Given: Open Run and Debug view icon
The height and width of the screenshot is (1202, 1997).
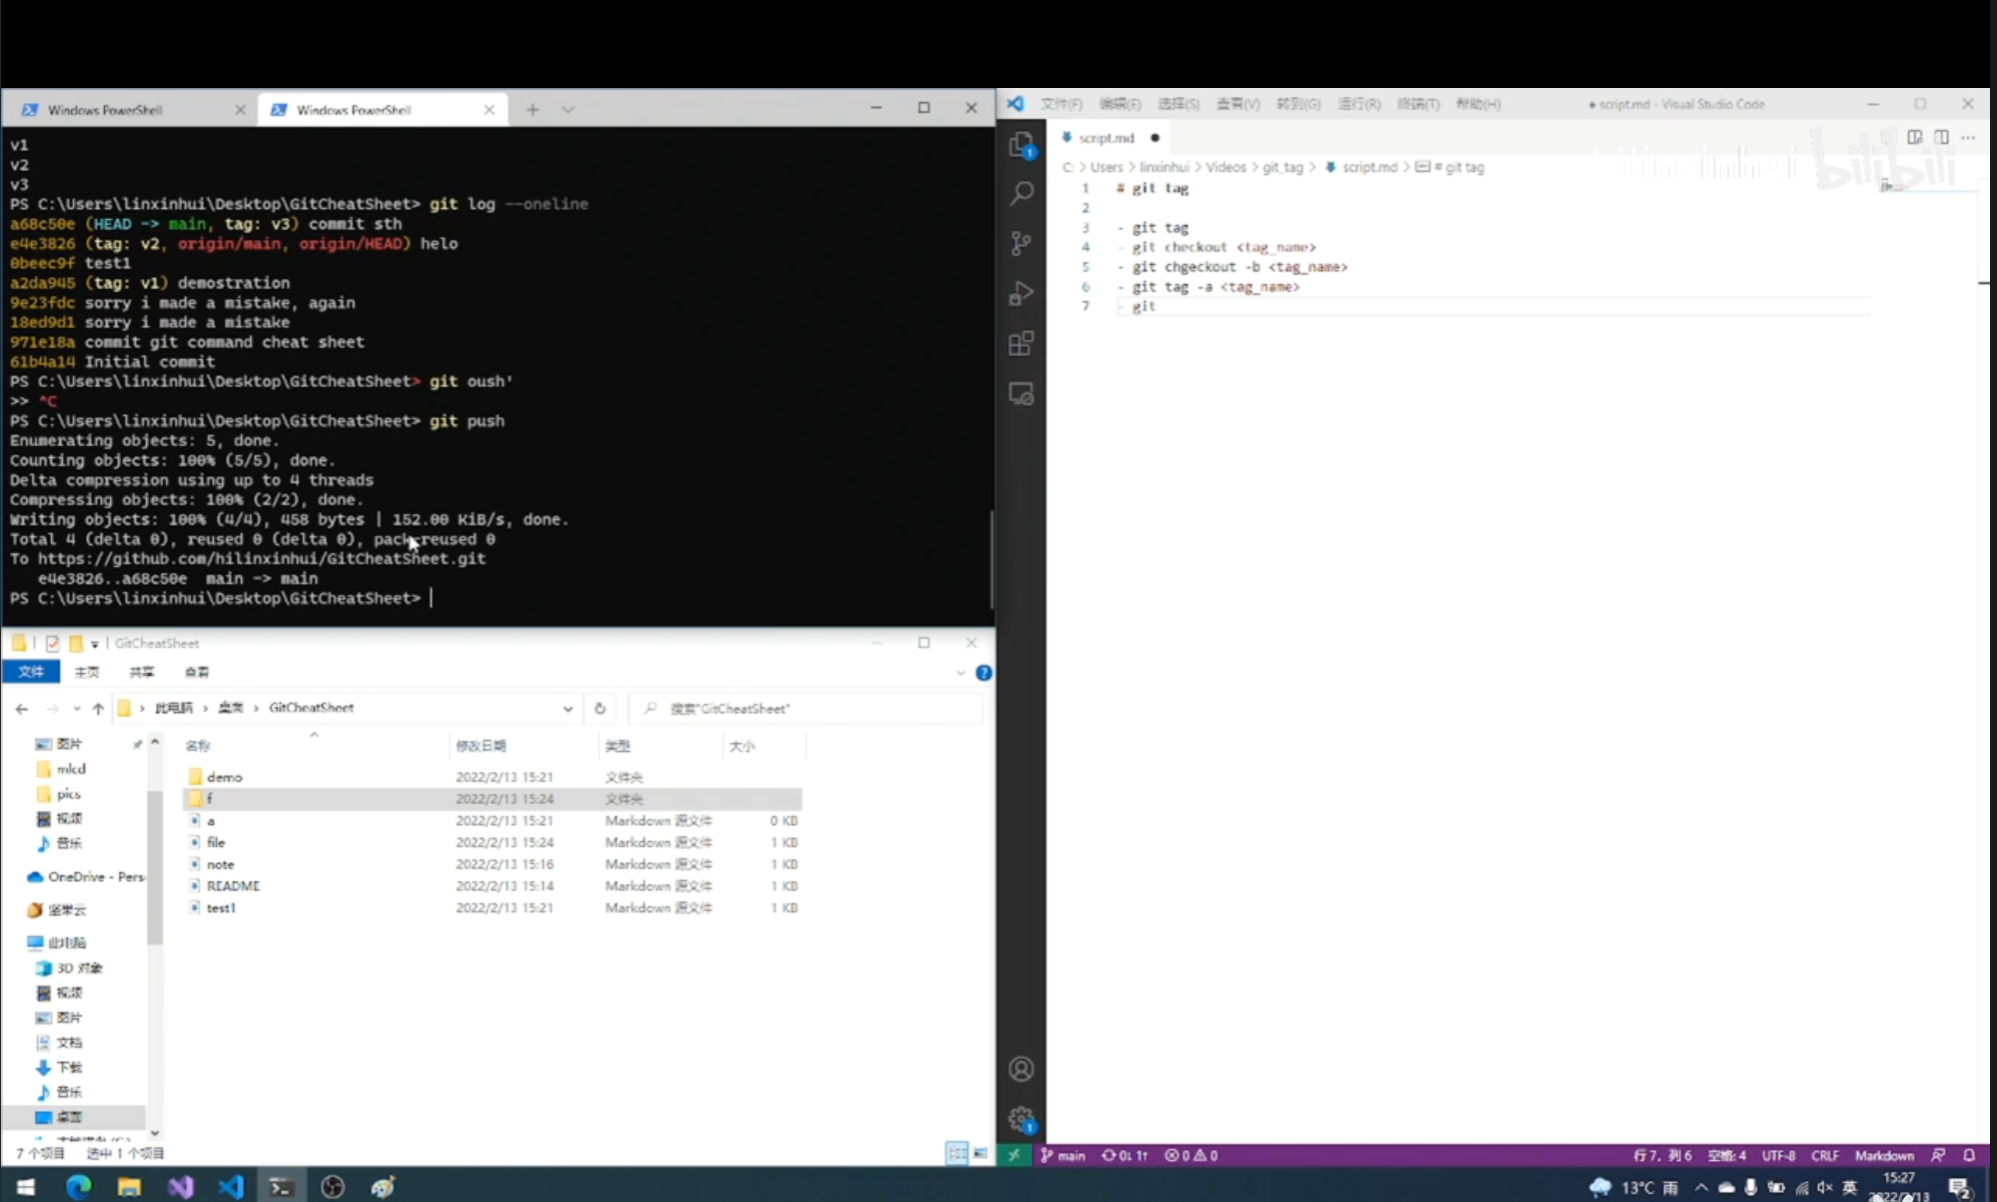Looking at the screenshot, I should coord(1021,293).
